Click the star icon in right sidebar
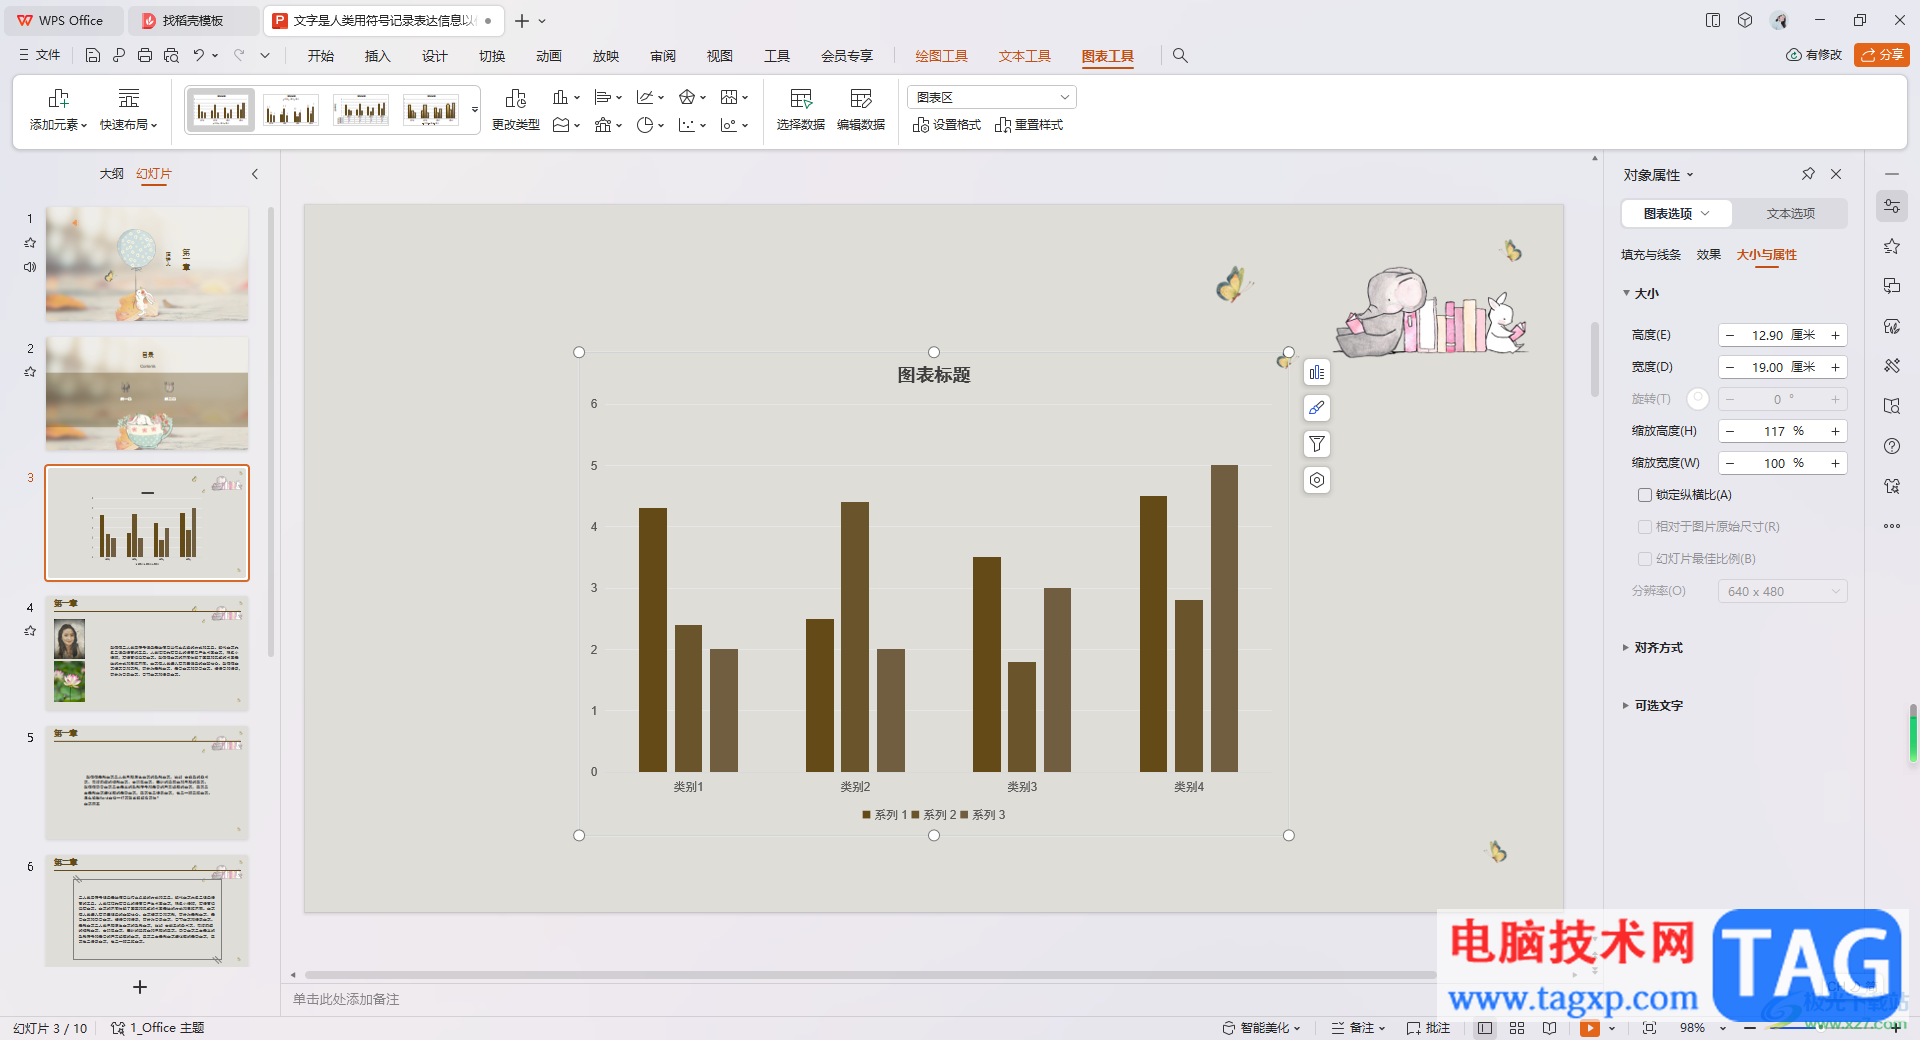This screenshot has width=1920, height=1040. coord(1892,246)
